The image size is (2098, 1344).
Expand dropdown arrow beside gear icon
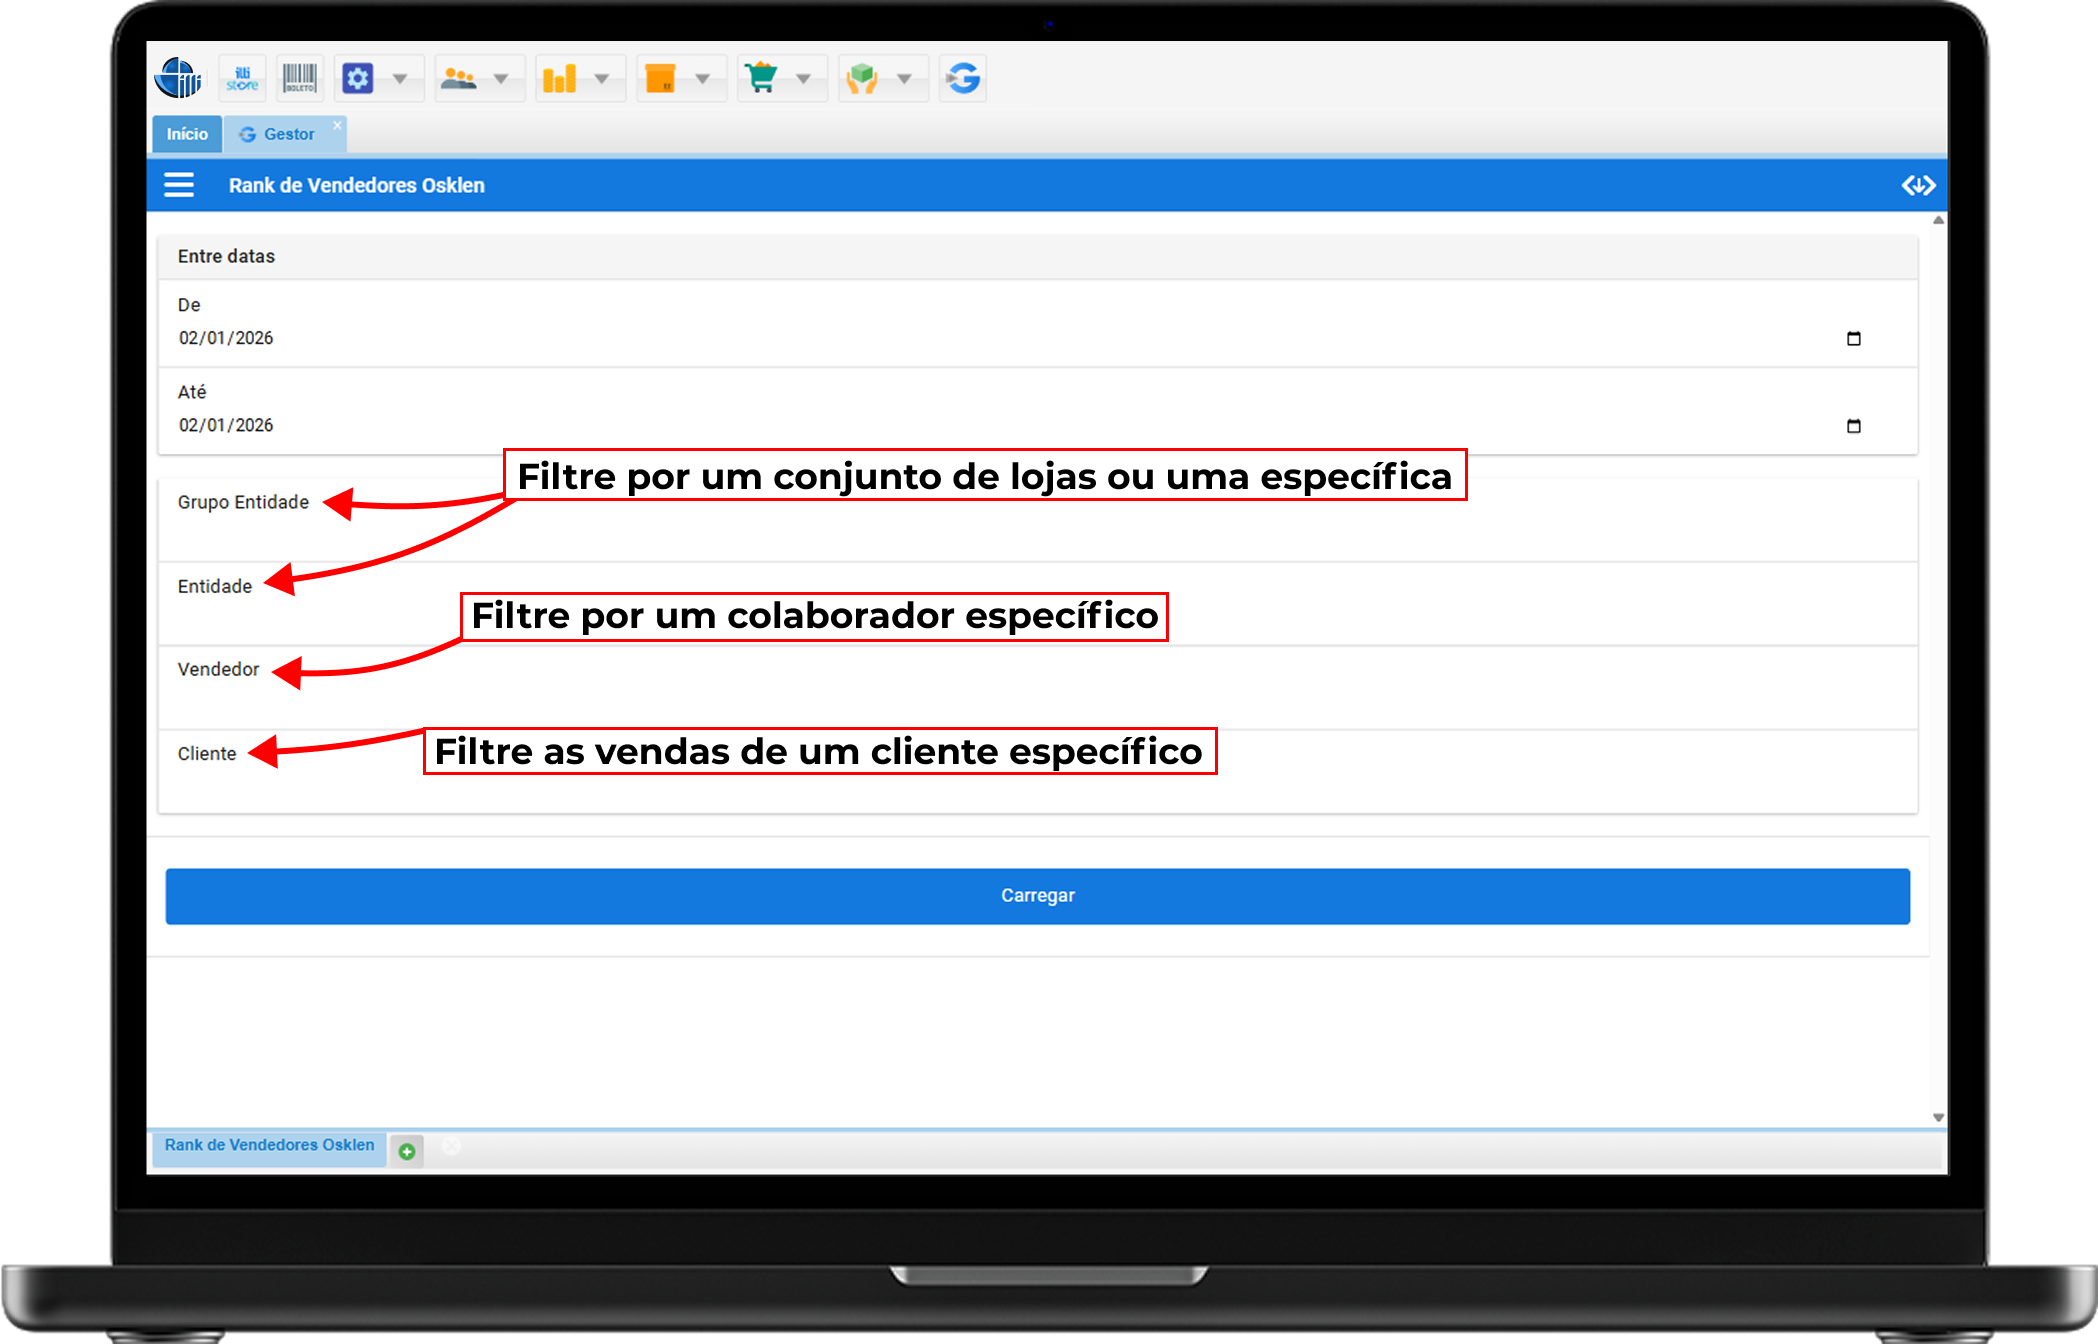click(400, 78)
